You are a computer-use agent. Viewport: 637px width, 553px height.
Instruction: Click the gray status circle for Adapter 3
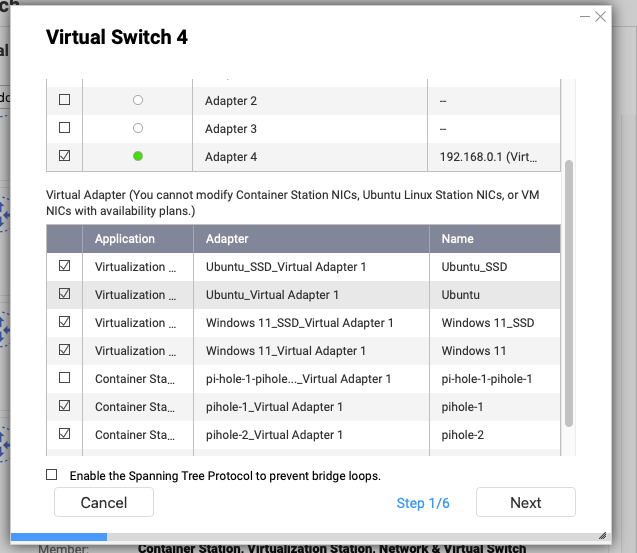tap(138, 129)
